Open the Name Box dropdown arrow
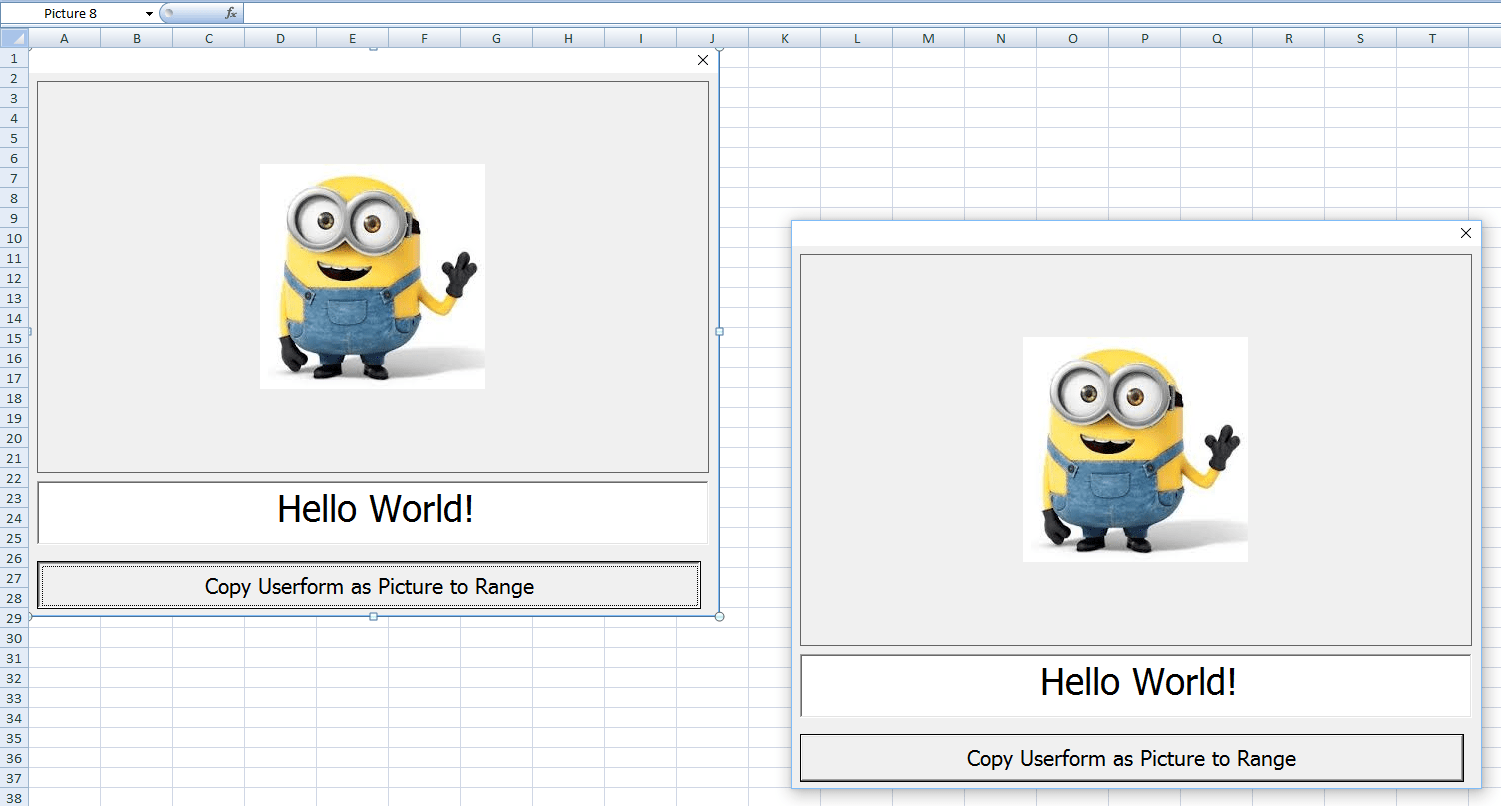1501x806 pixels. 148,13
